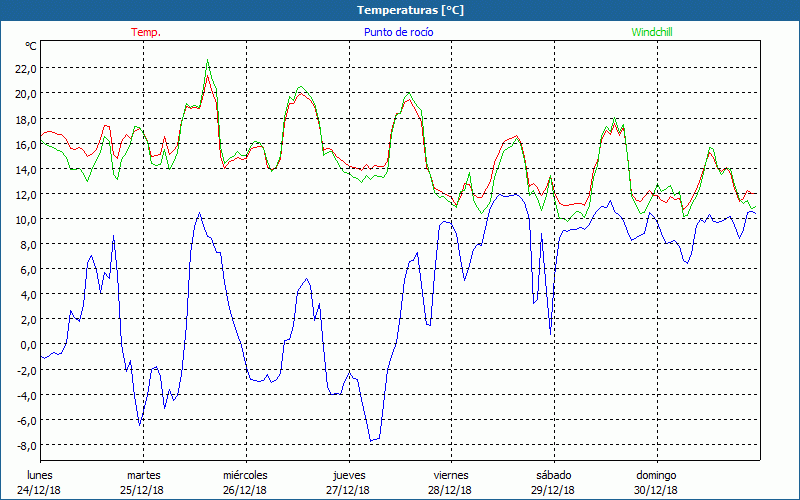Image resolution: width=800 pixels, height=500 pixels.
Task: Click the Temperaturas [°C] chart title
Action: [x=410, y=10]
